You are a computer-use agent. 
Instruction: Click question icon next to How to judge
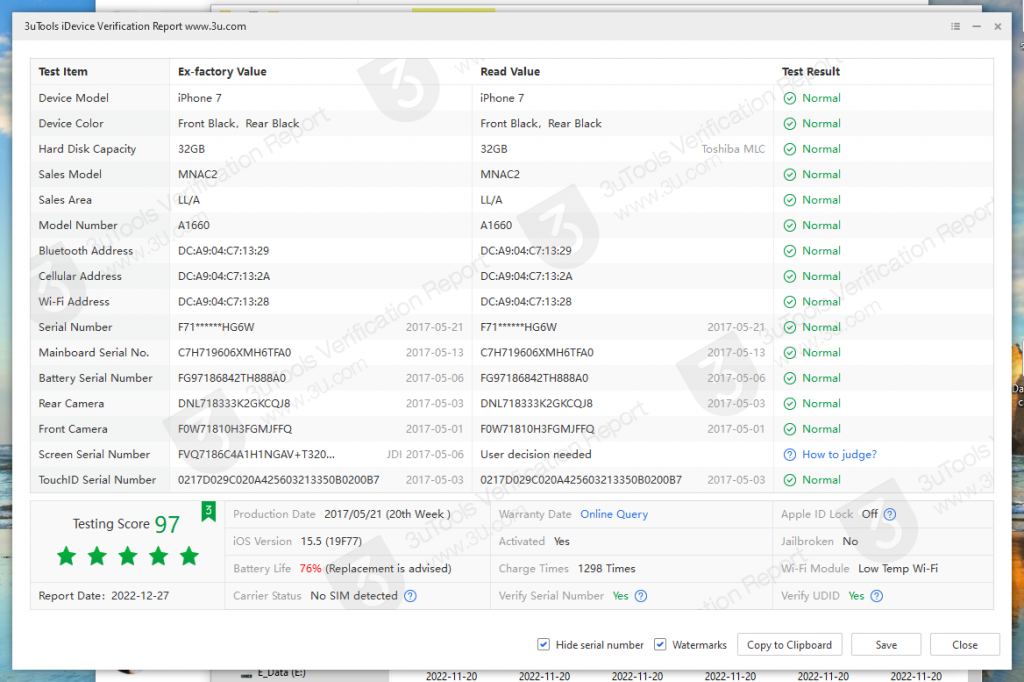(x=790, y=455)
